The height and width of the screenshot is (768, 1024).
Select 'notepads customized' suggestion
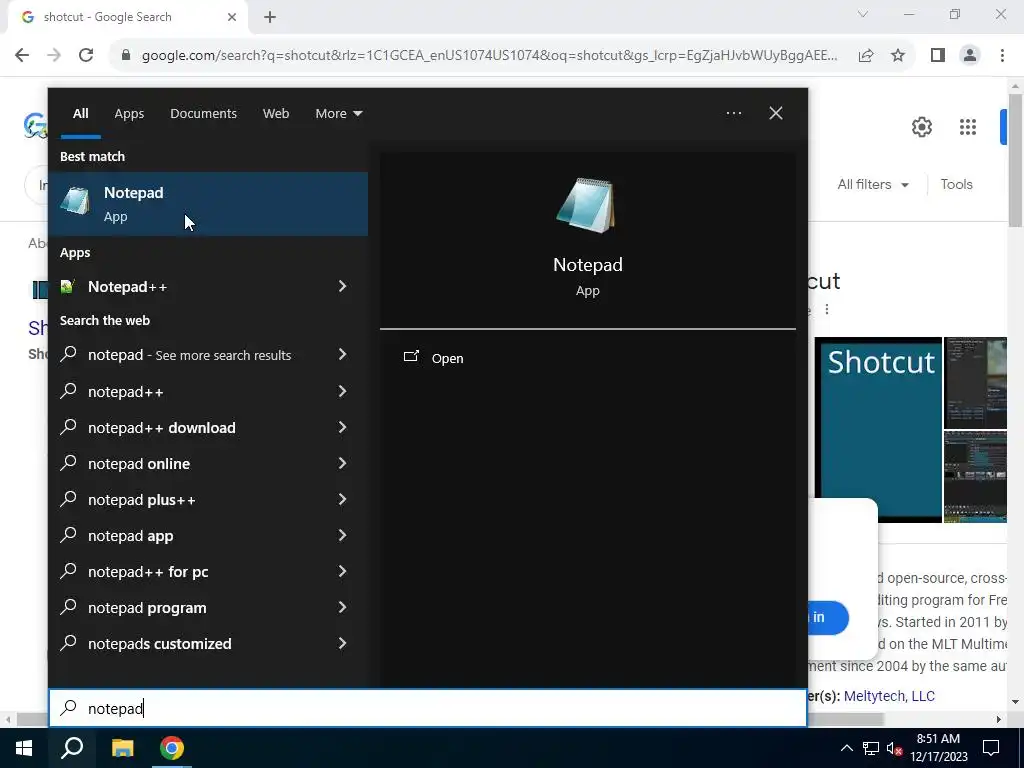tap(189, 643)
